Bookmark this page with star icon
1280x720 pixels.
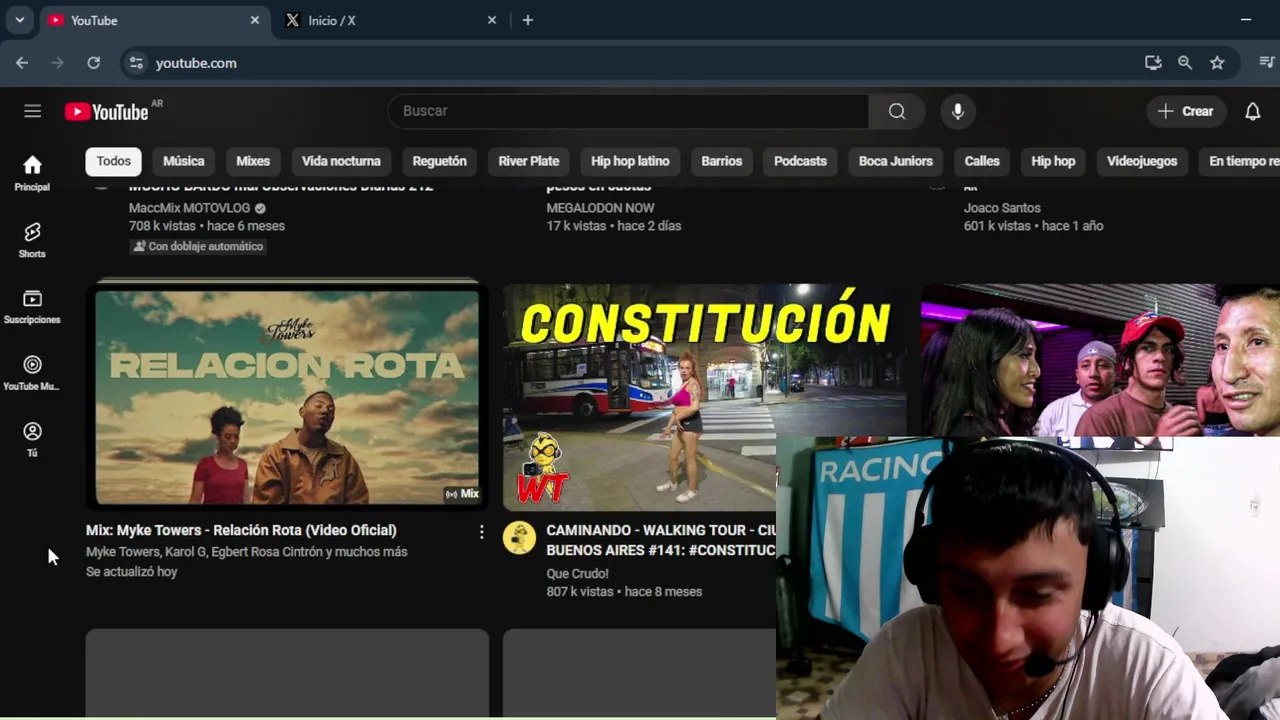(x=1217, y=62)
